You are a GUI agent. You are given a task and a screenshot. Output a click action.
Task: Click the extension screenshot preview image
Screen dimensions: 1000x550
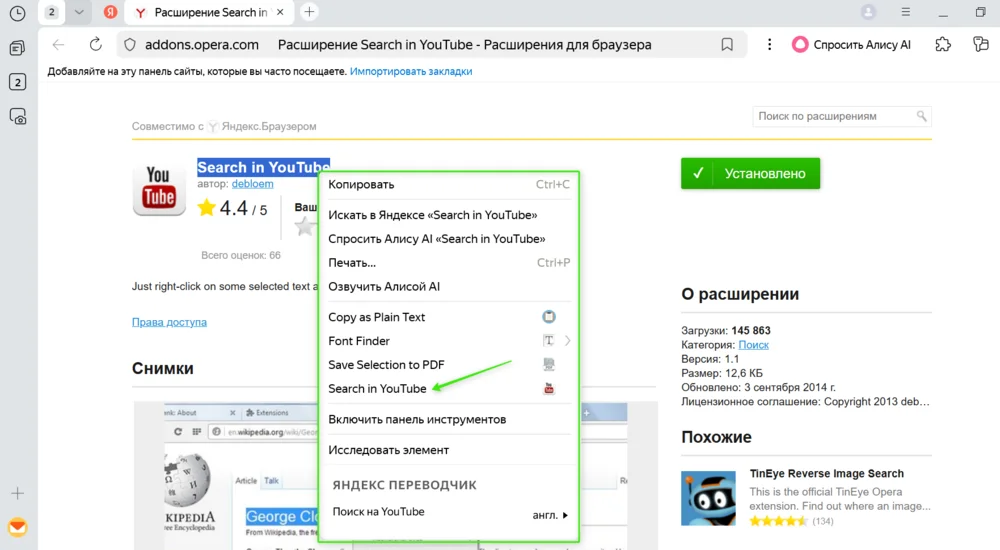point(395,475)
